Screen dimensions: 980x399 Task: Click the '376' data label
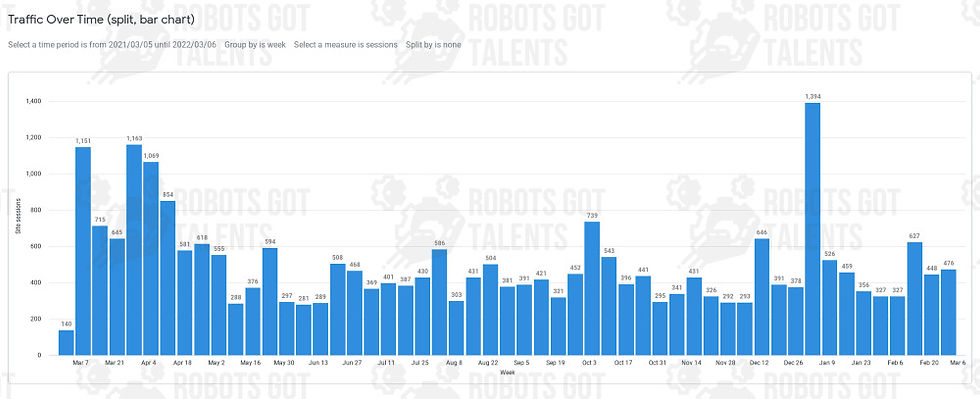252,281
